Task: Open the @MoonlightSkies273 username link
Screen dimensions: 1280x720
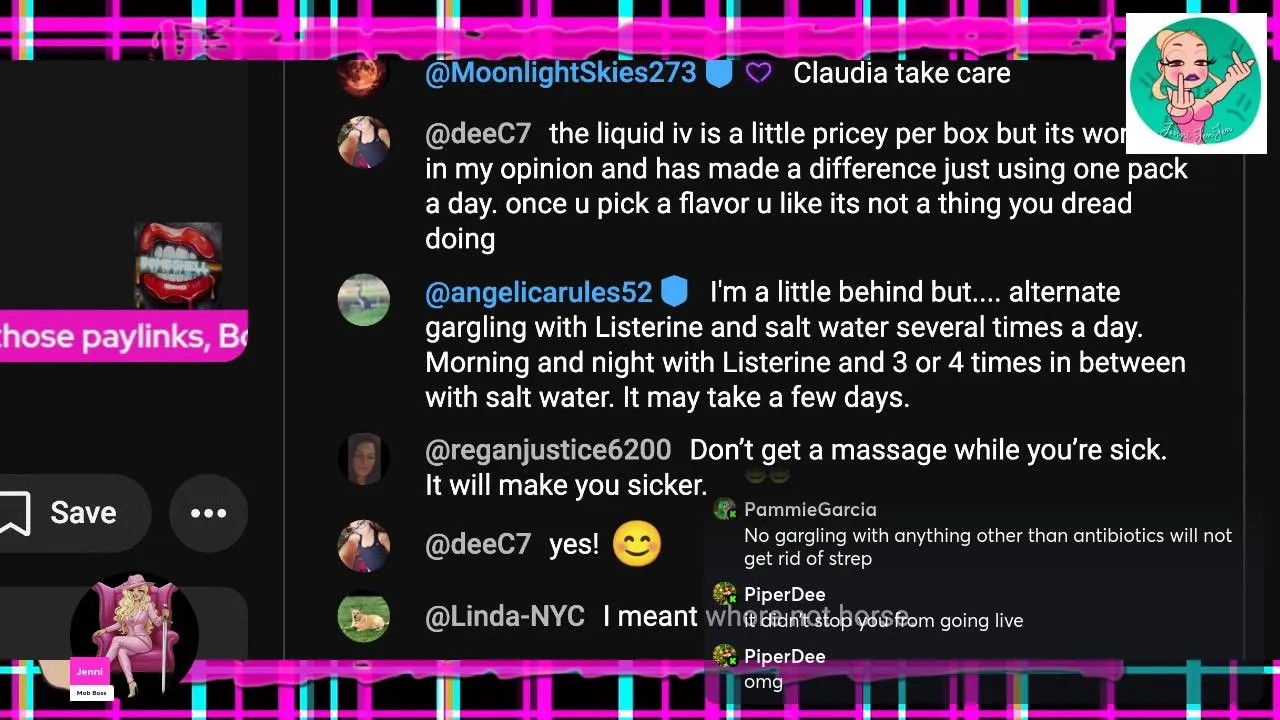Action: pyautogui.click(x=560, y=73)
